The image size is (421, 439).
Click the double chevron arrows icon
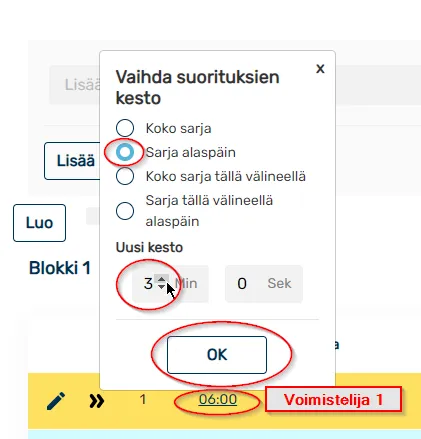click(97, 401)
